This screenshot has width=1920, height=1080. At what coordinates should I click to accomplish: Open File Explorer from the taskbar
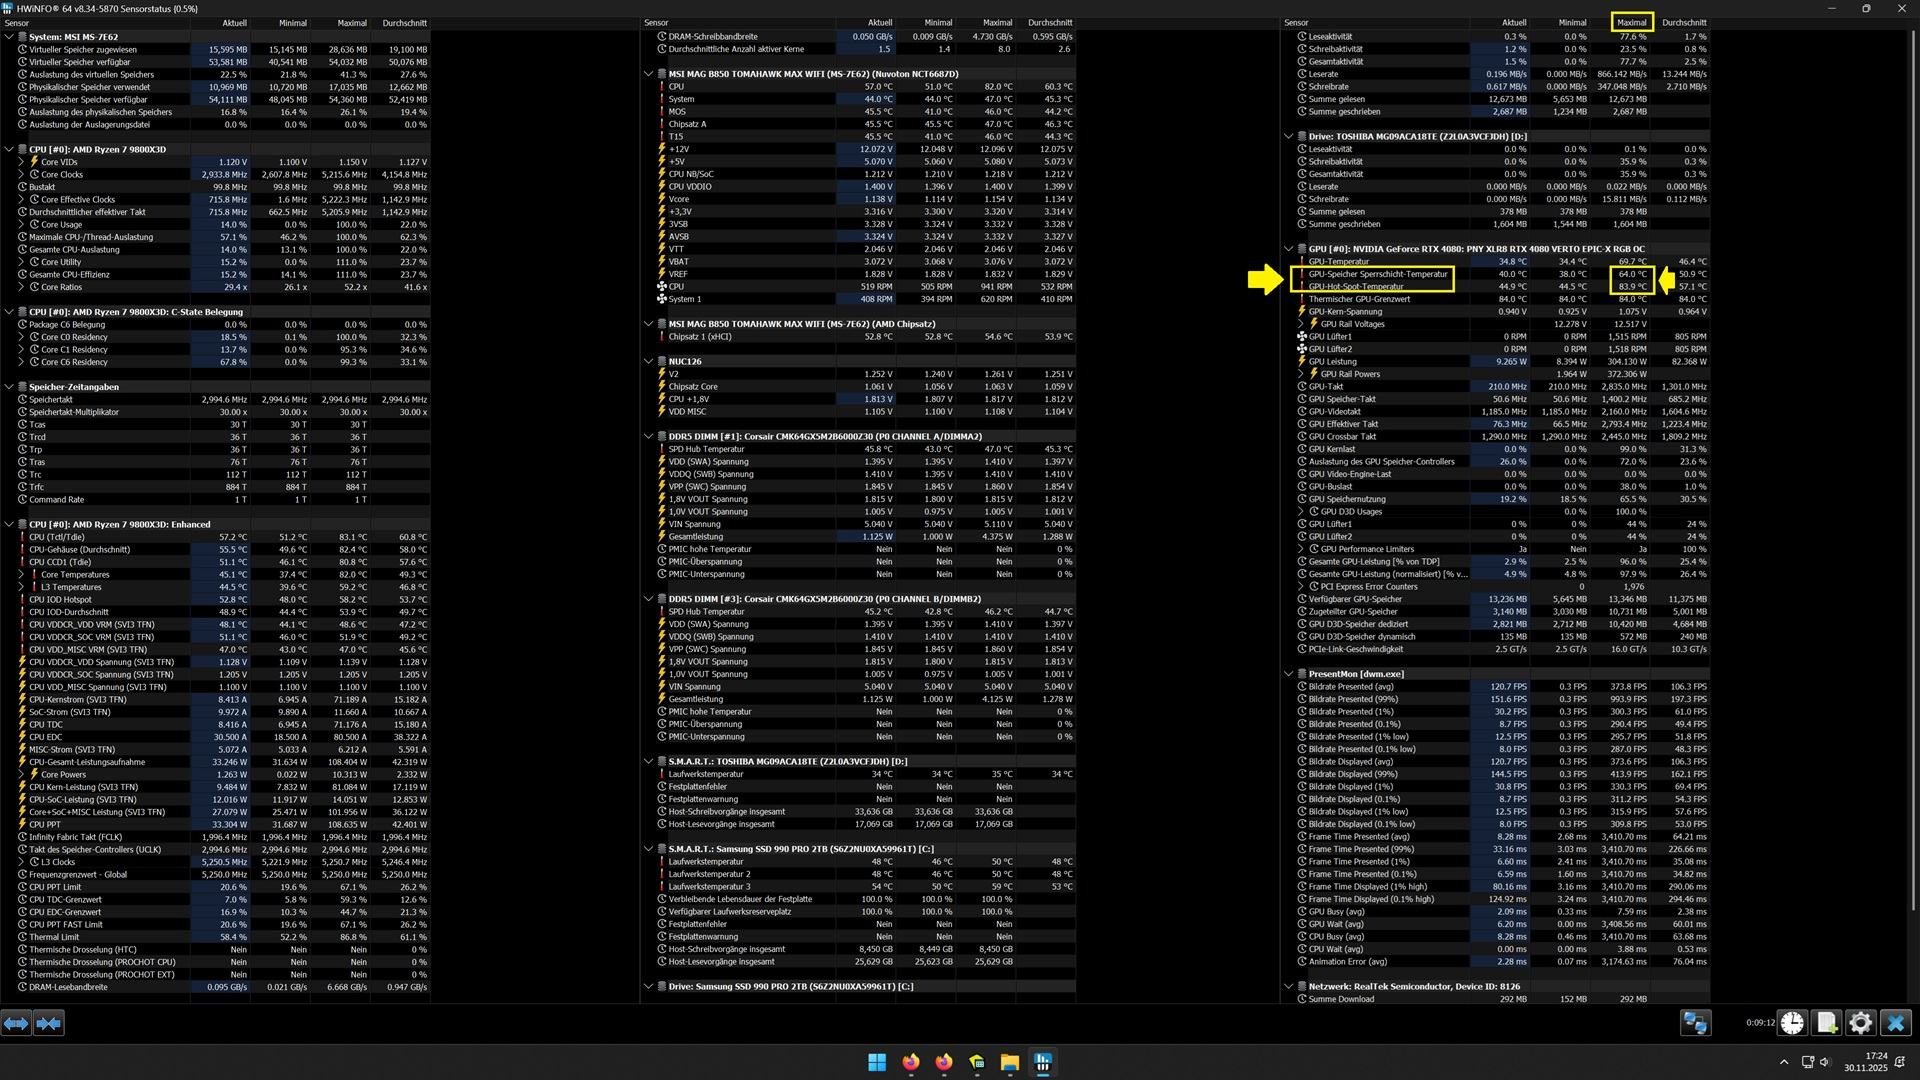(x=1009, y=1062)
